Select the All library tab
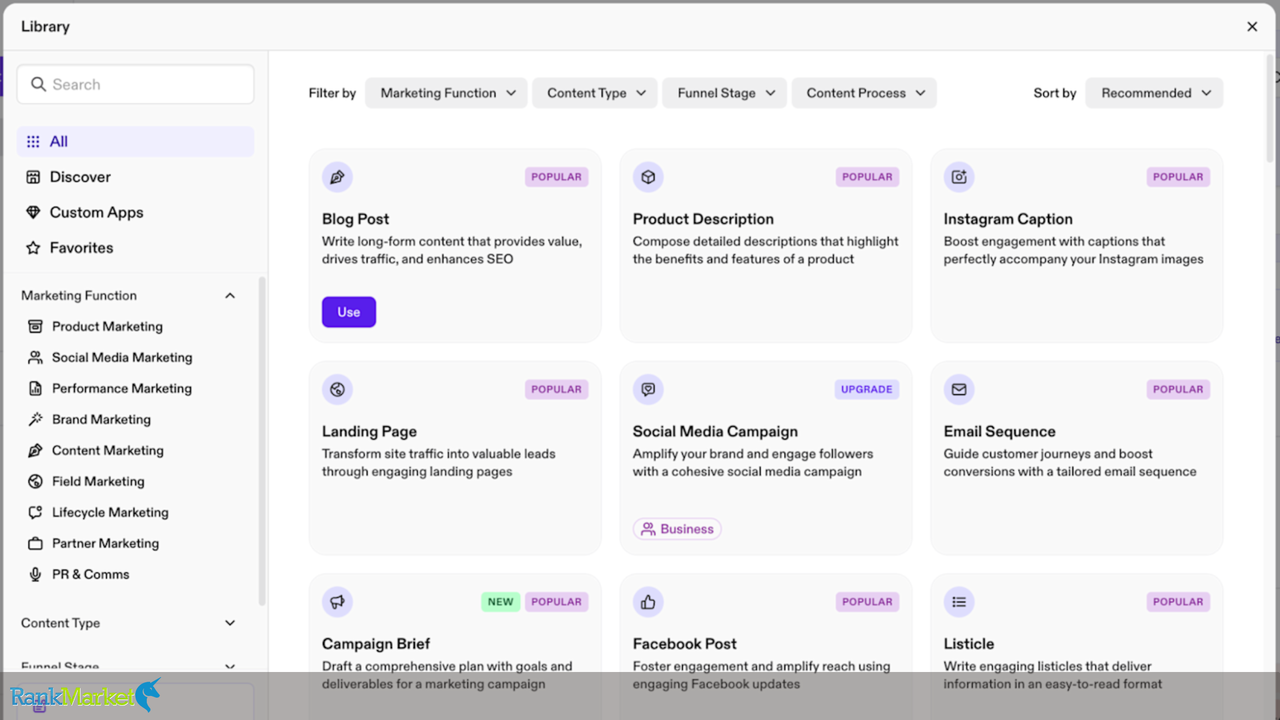Screen dimensions: 1280x720 (x=135, y=142)
